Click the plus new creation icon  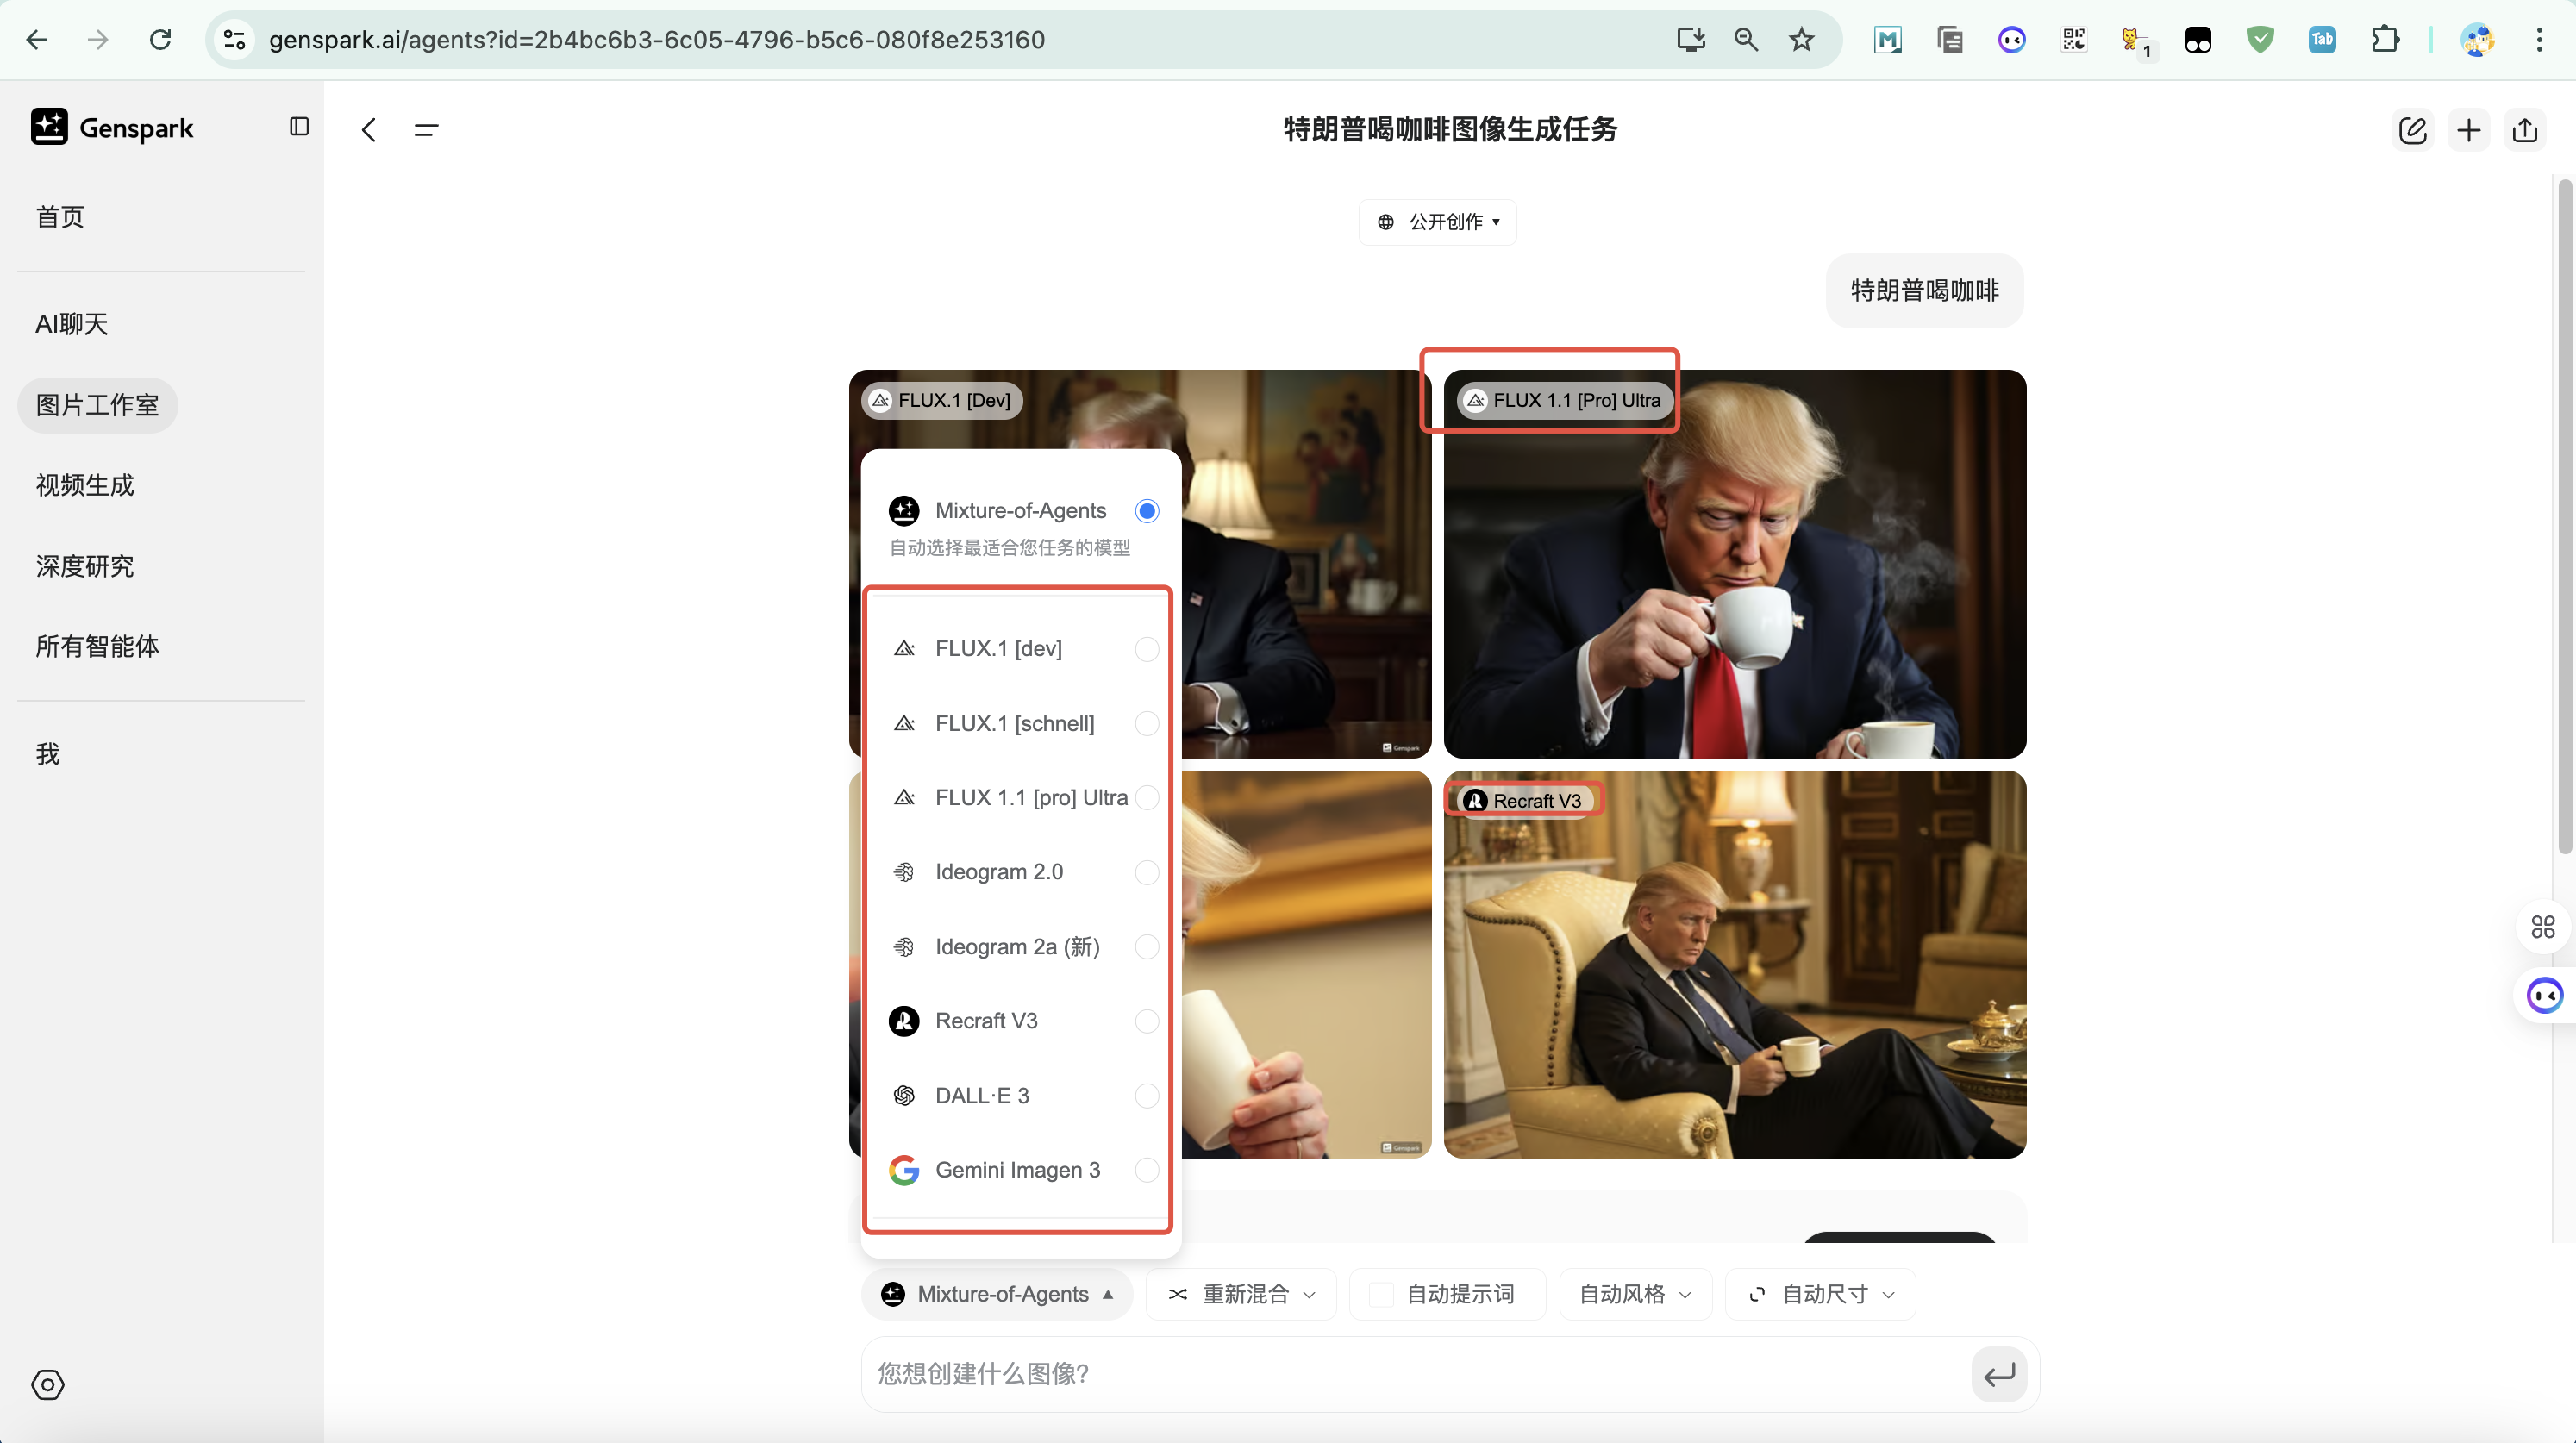(x=2468, y=130)
